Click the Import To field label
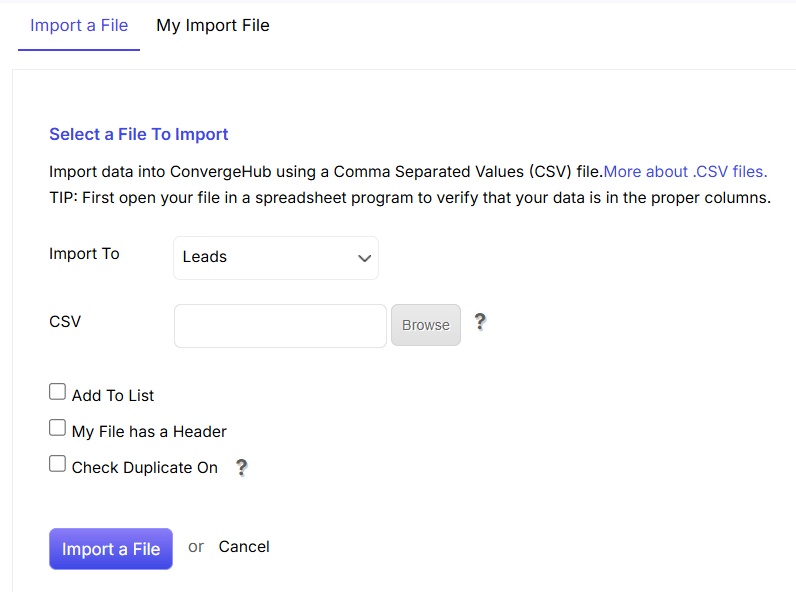 pyautogui.click(x=84, y=253)
